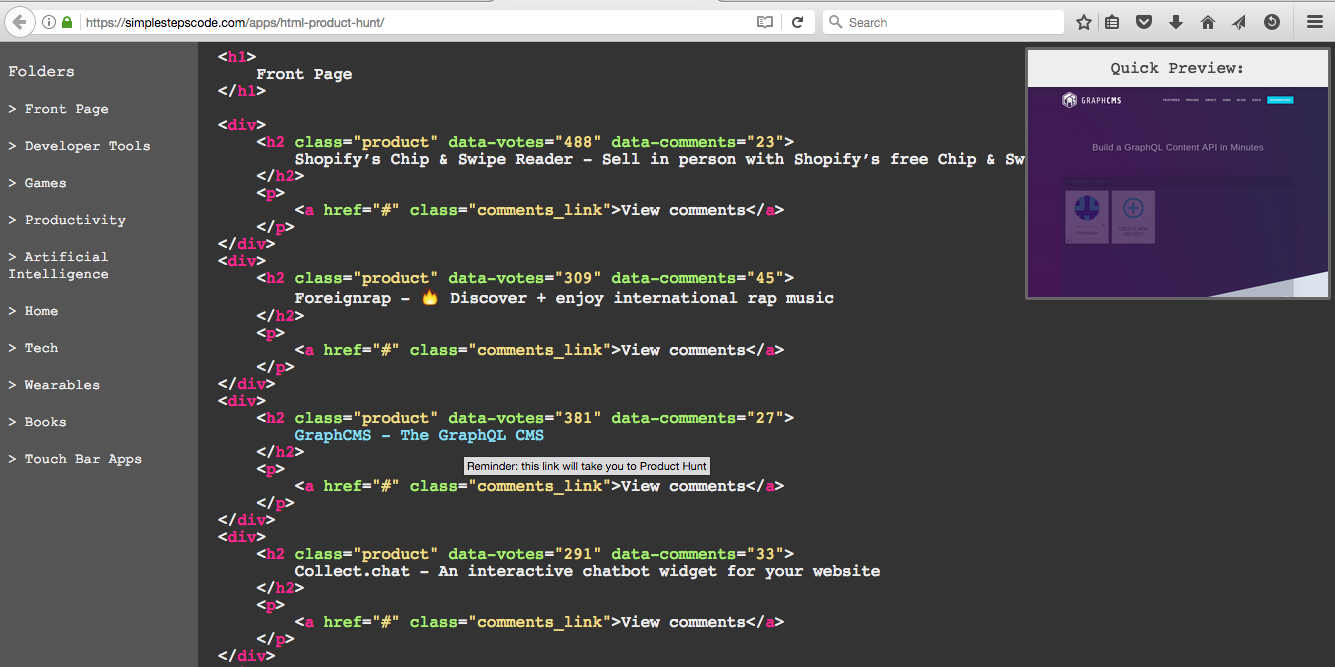Select the Touch Bar Apps folder
The width and height of the screenshot is (1335, 667).
83,458
